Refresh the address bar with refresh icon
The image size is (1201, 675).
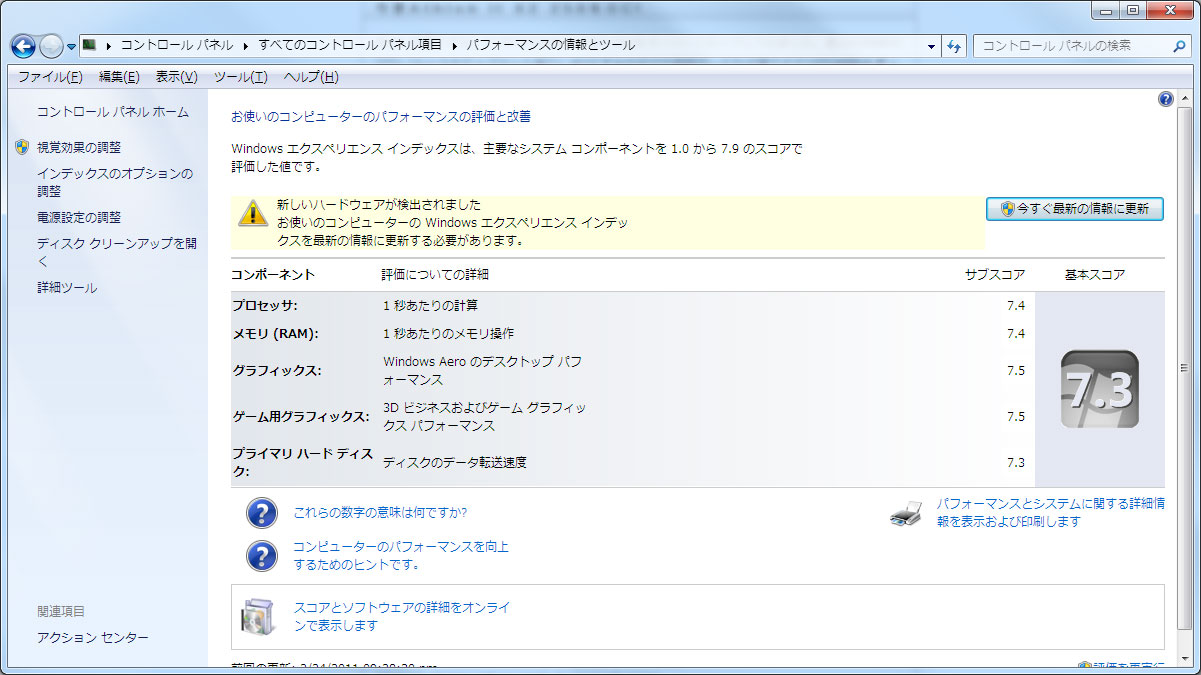(x=954, y=46)
